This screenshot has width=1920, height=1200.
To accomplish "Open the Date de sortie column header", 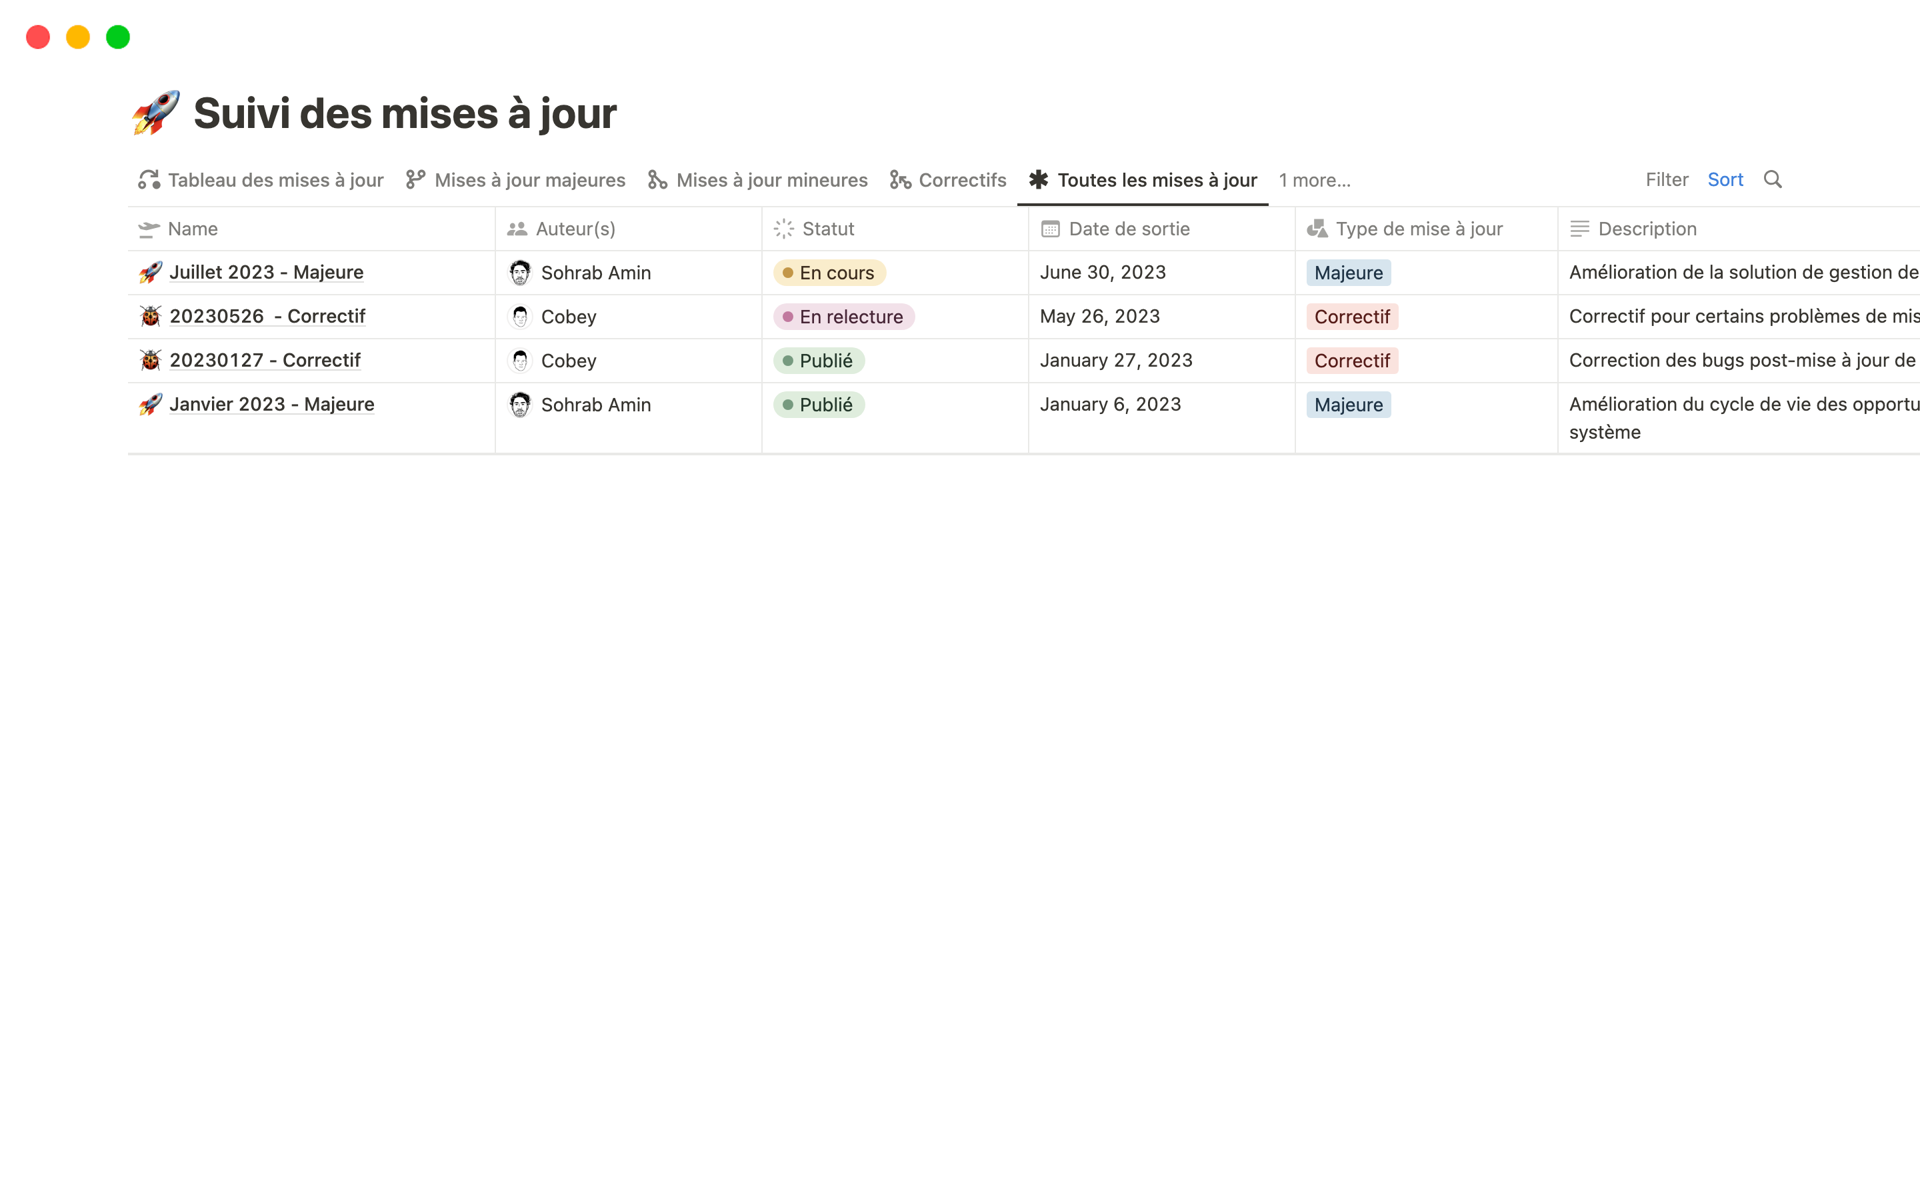I will [x=1128, y=229].
